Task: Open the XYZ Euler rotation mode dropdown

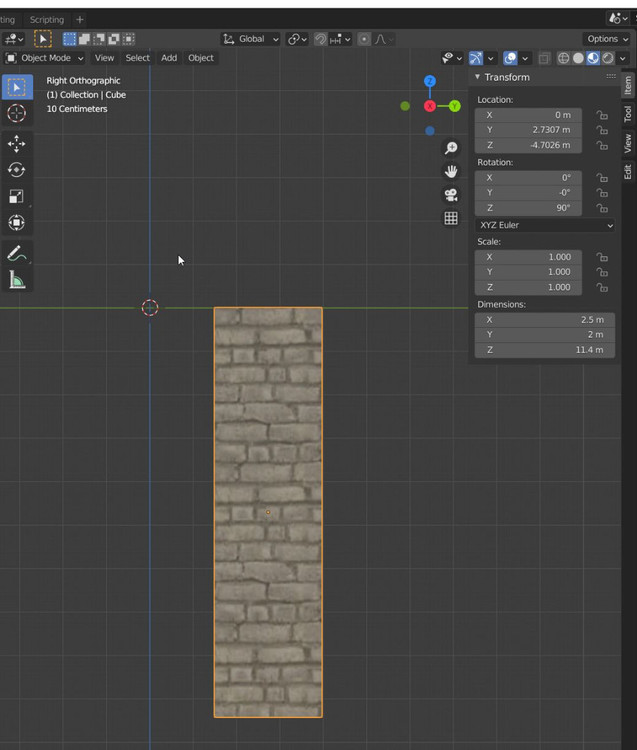Action: 545,225
